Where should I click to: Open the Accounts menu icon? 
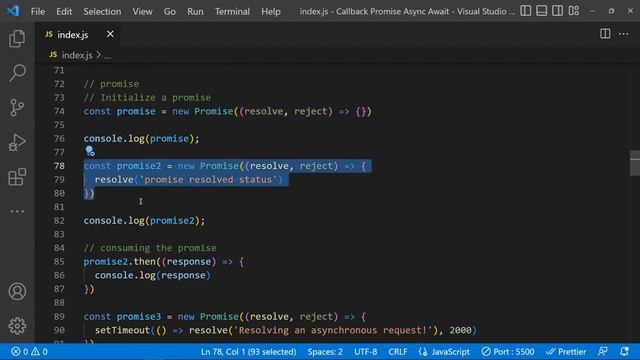pos(17,291)
